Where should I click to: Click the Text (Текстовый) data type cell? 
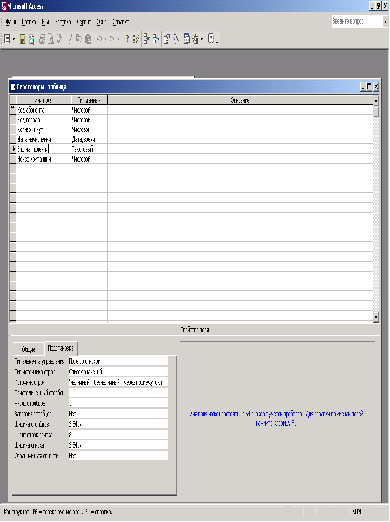89,149
